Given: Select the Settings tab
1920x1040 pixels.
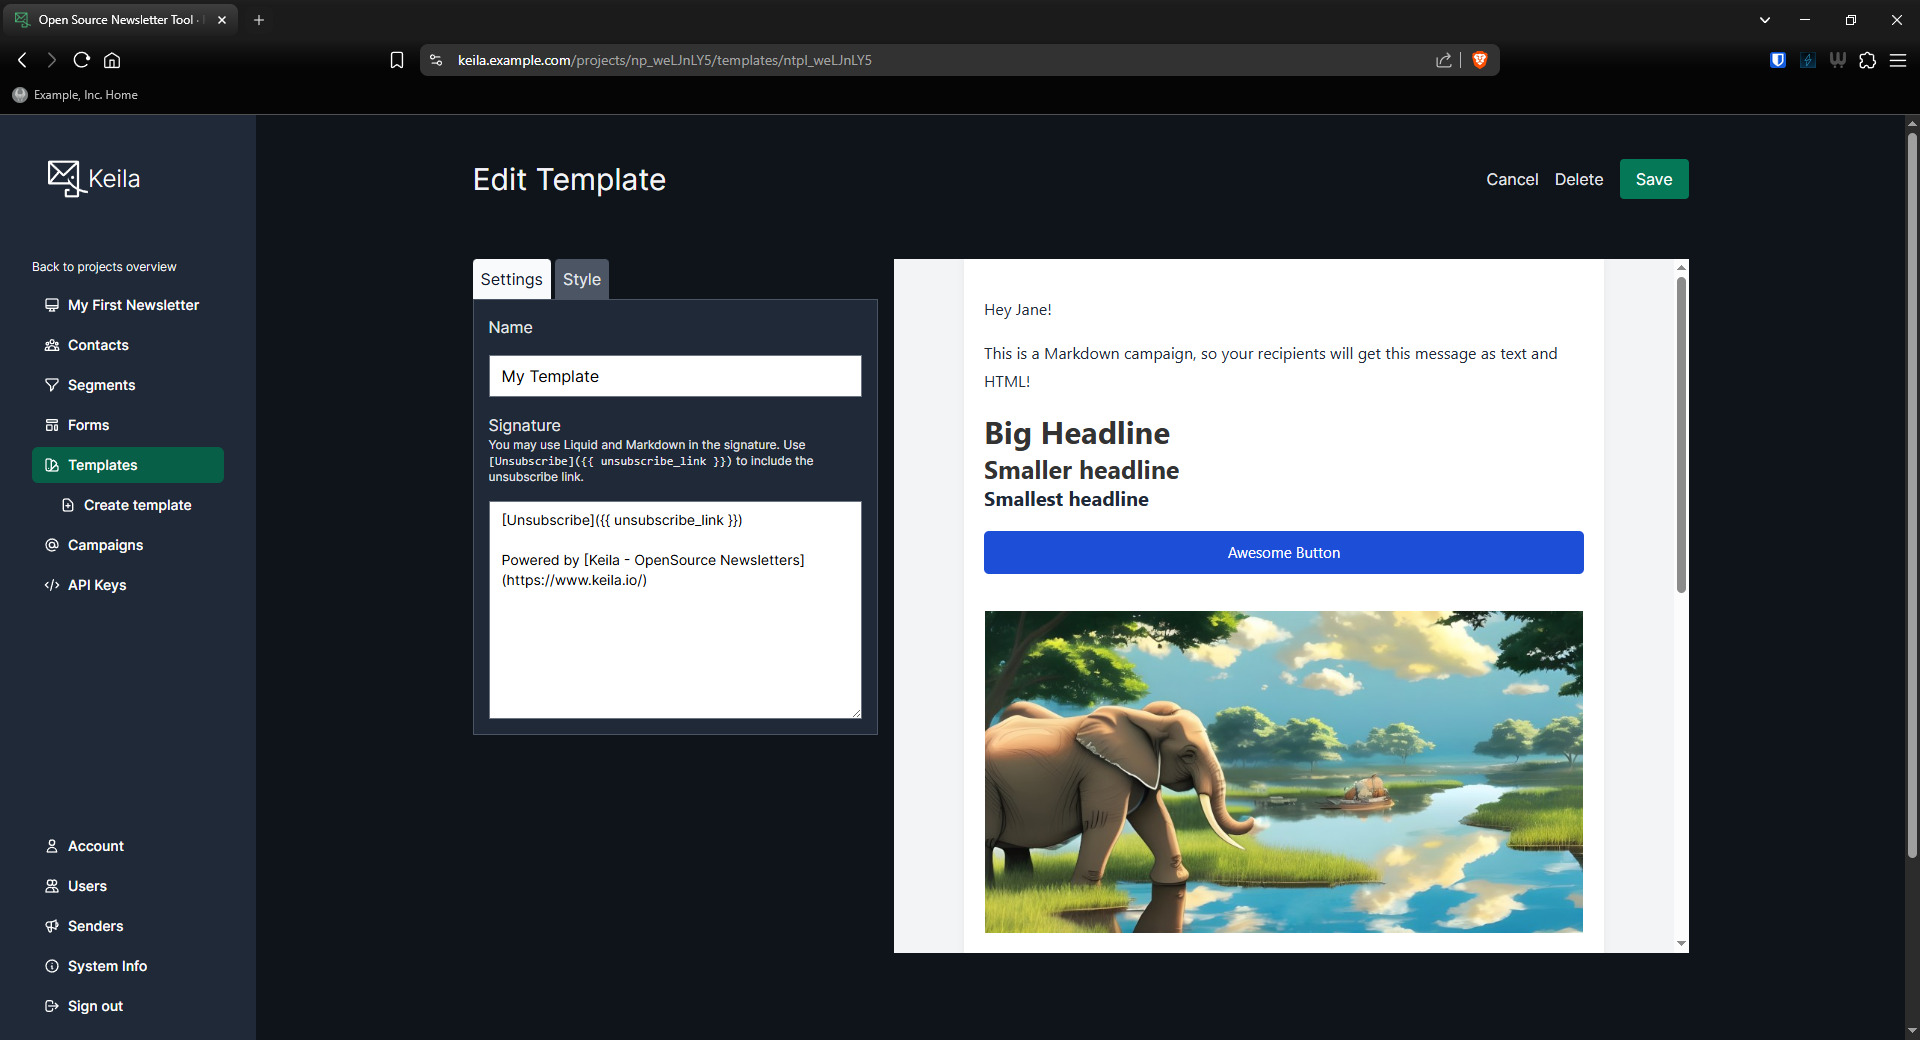Looking at the screenshot, I should click(x=511, y=279).
